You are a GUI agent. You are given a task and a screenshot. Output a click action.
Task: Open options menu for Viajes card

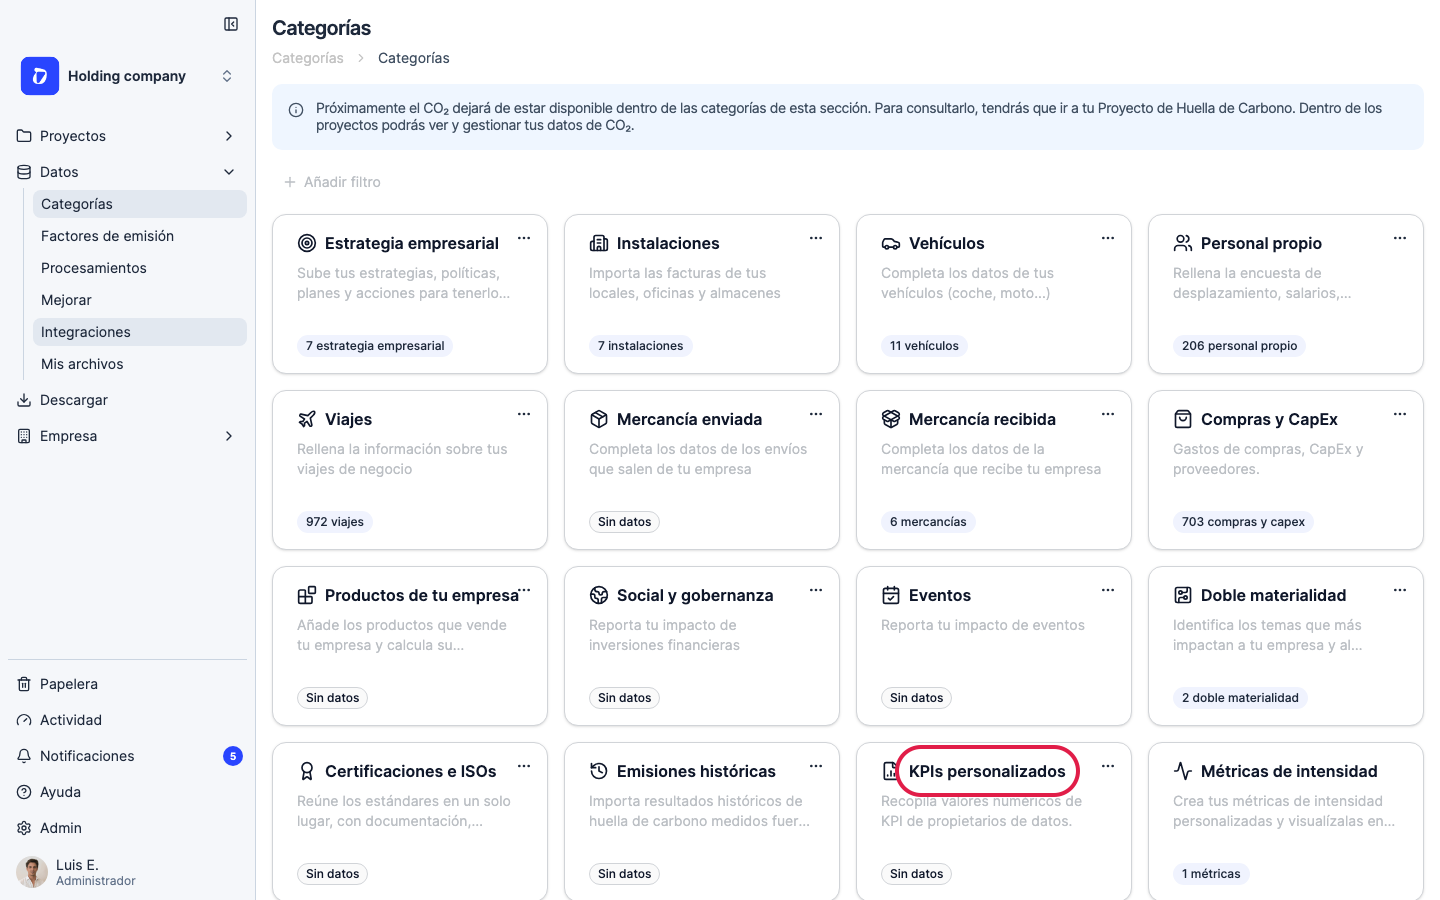tap(524, 414)
